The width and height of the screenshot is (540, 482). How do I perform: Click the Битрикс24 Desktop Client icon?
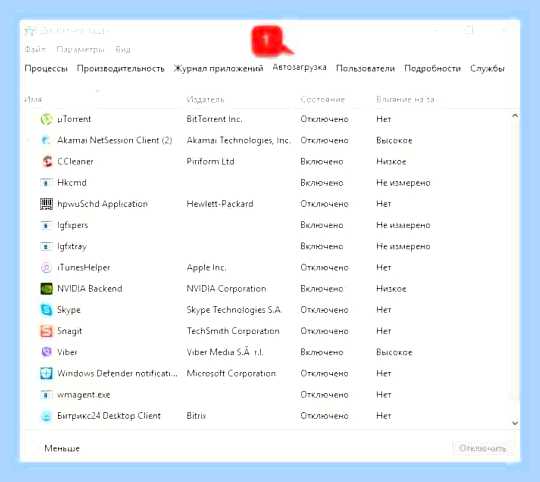coord(46,416)
